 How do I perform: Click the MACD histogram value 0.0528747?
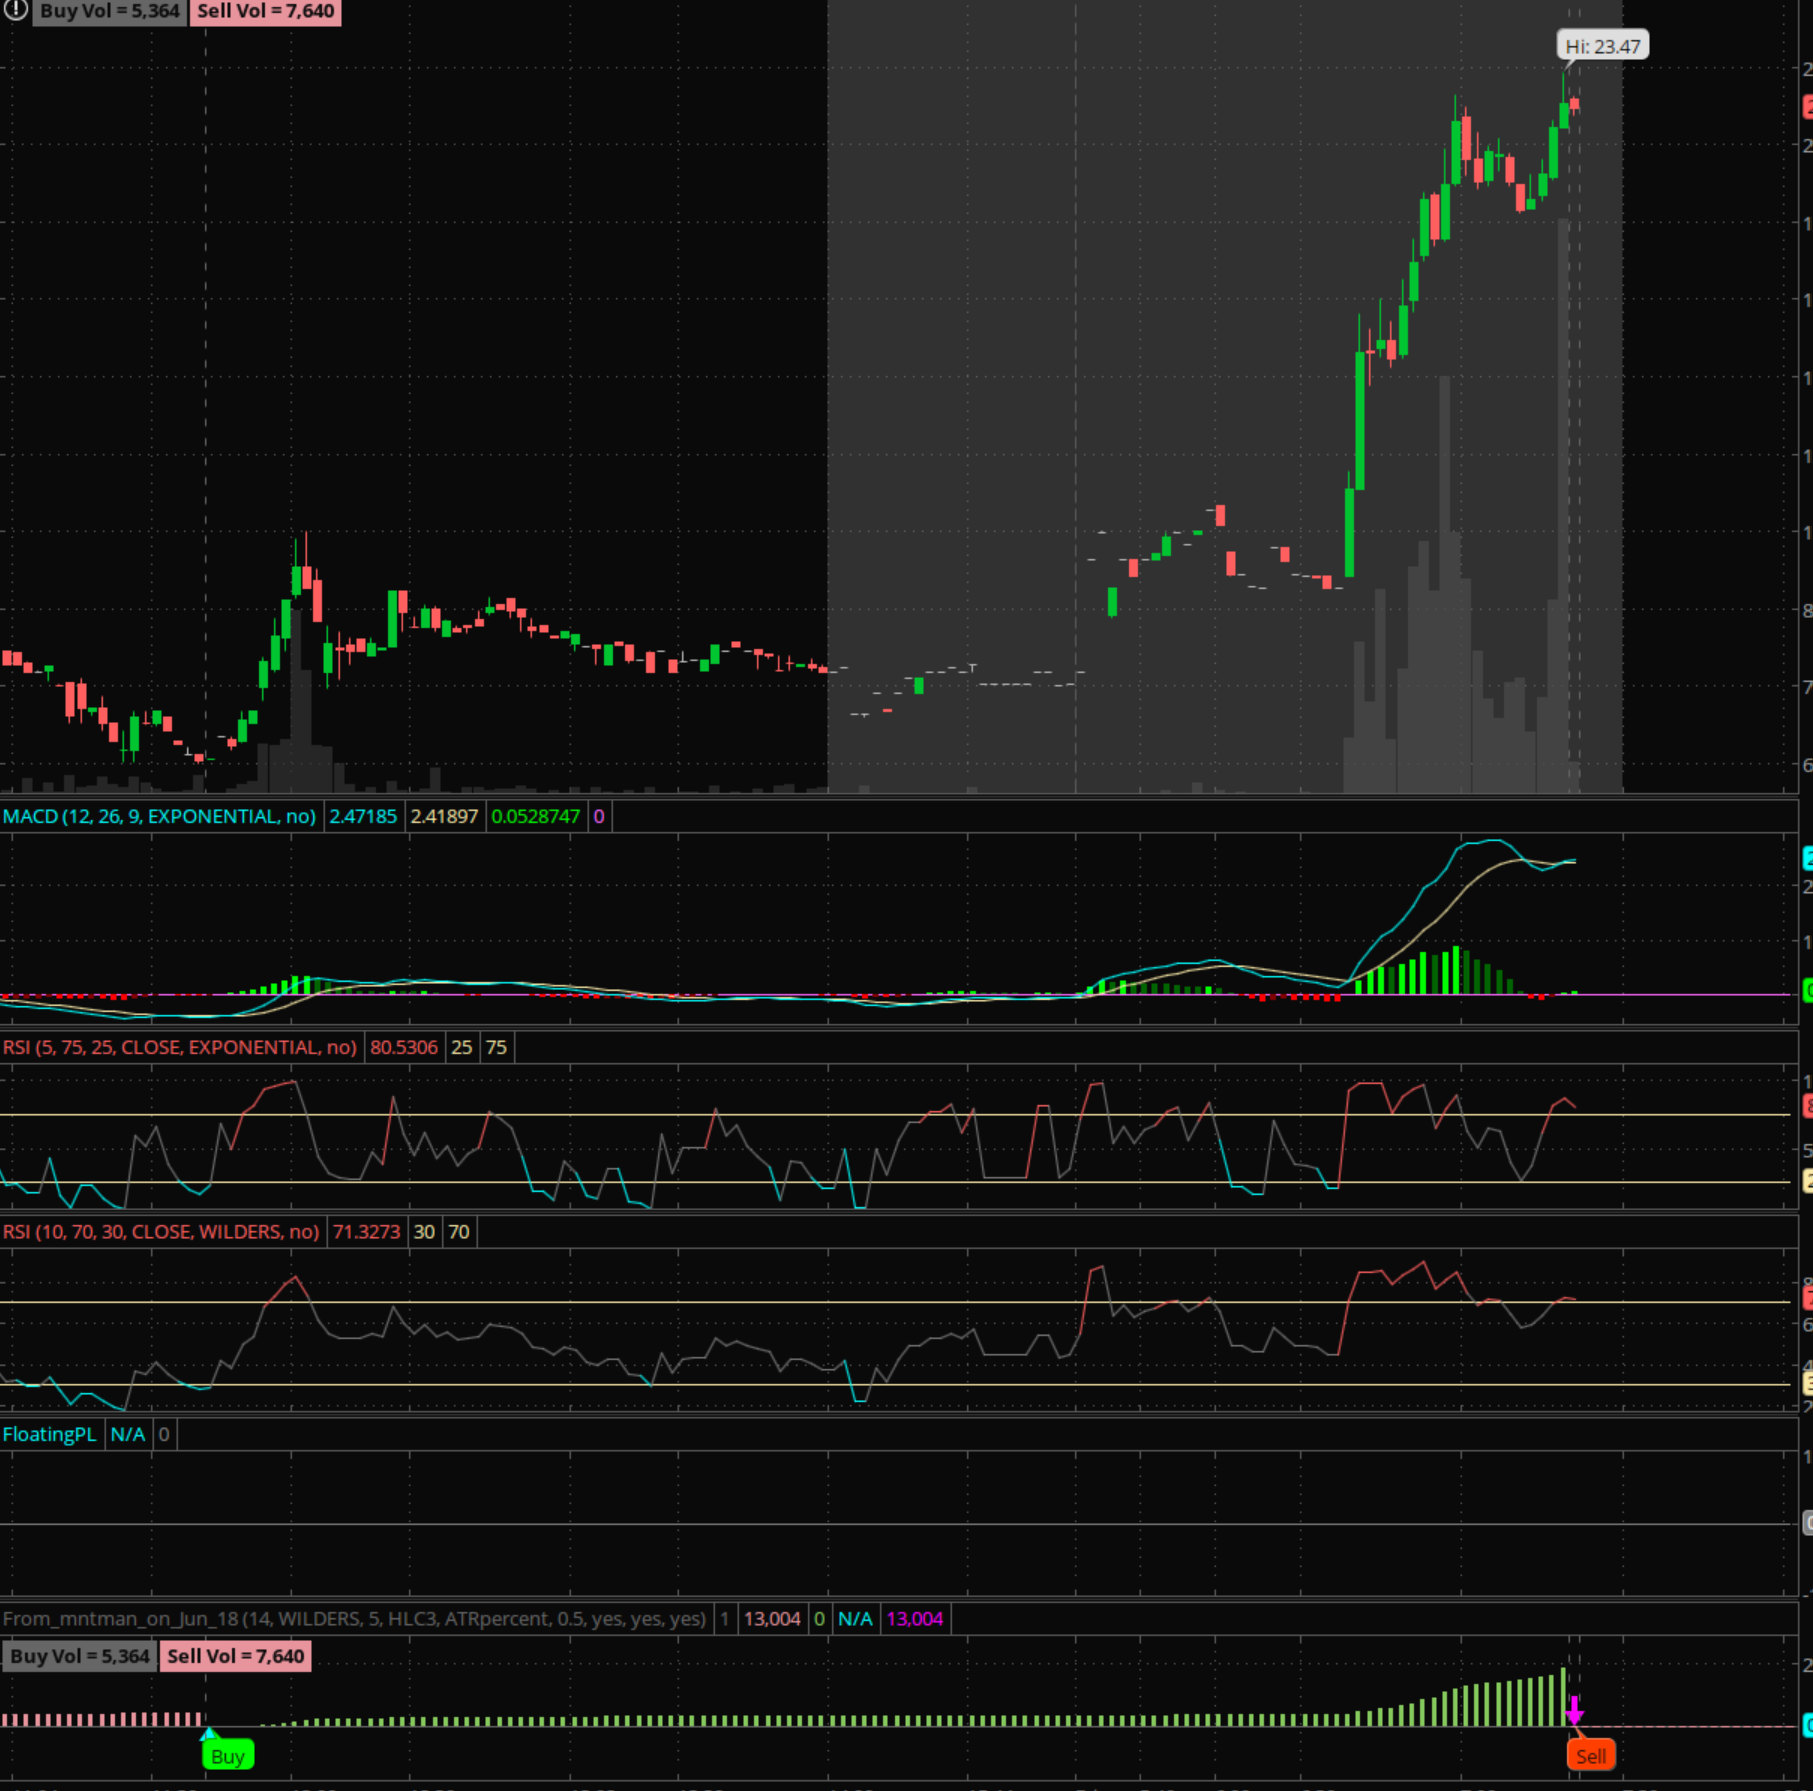click(536, 816)
